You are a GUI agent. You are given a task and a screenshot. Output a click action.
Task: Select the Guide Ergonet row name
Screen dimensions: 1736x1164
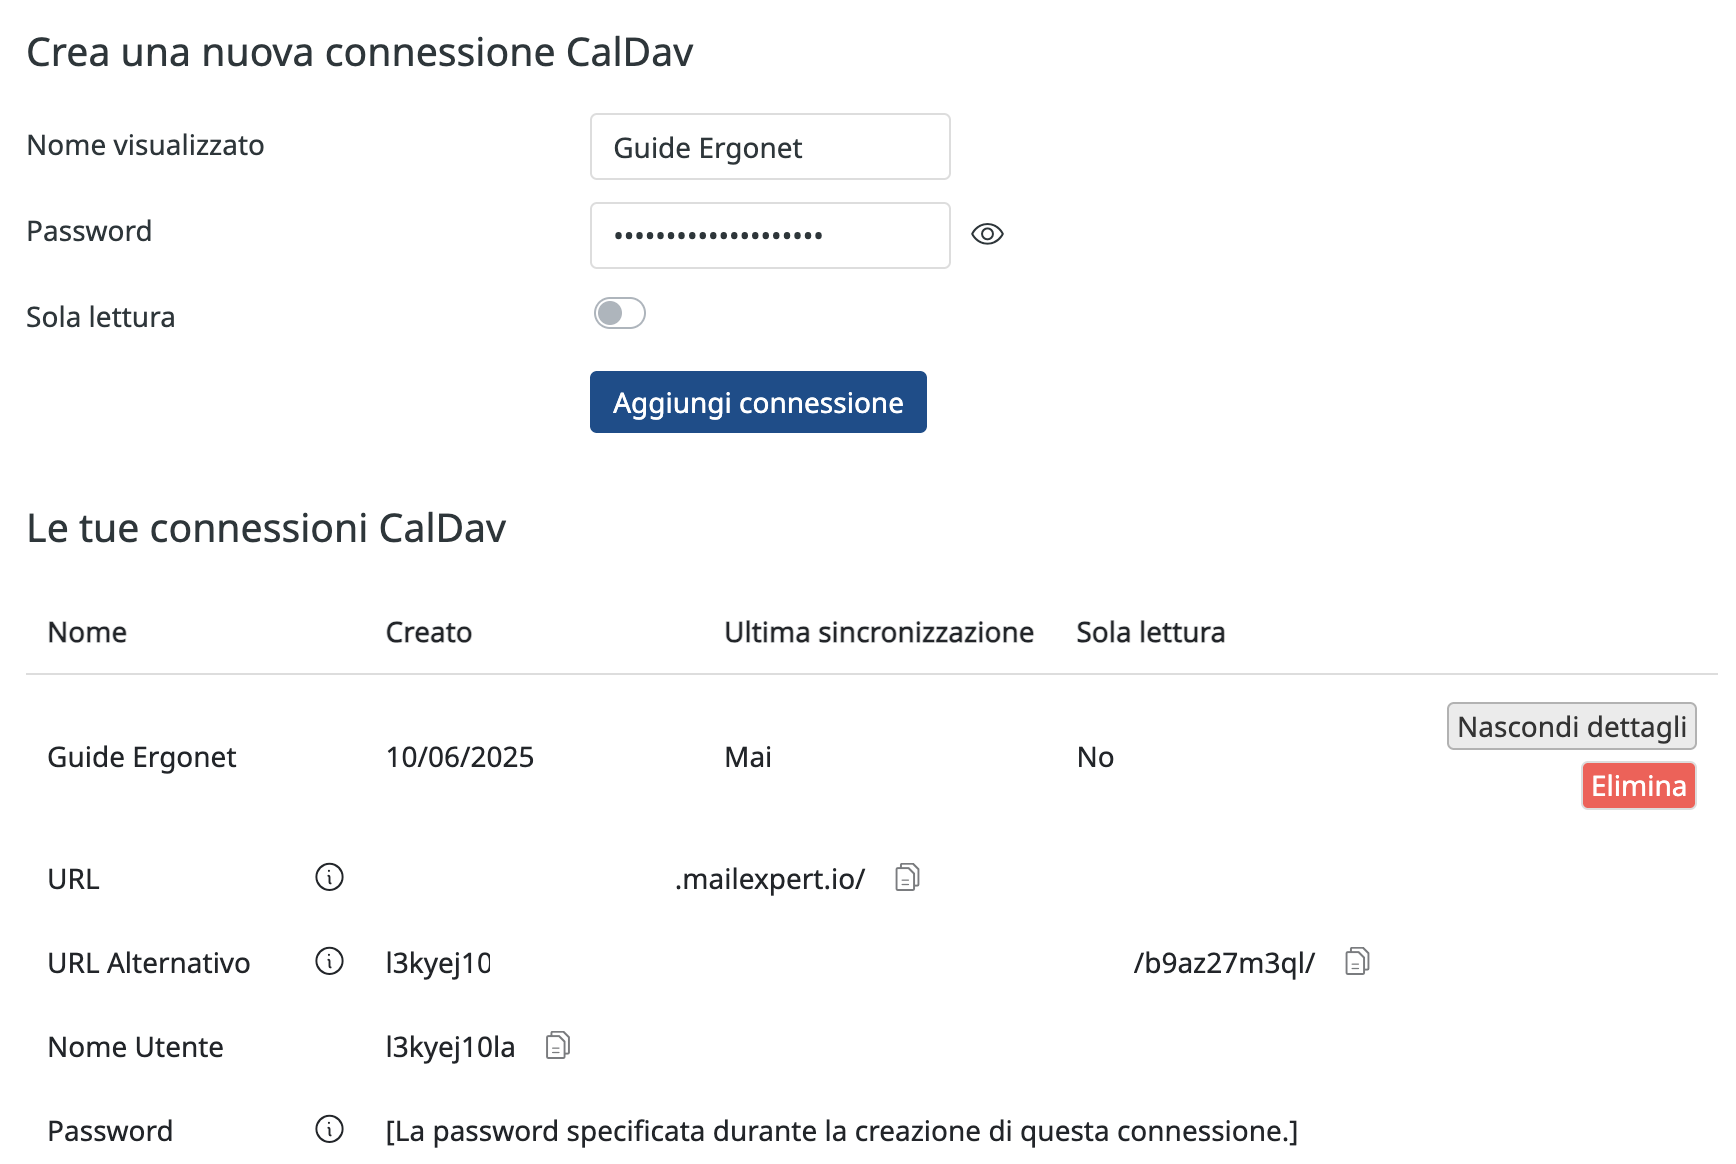tap(142, 757)
